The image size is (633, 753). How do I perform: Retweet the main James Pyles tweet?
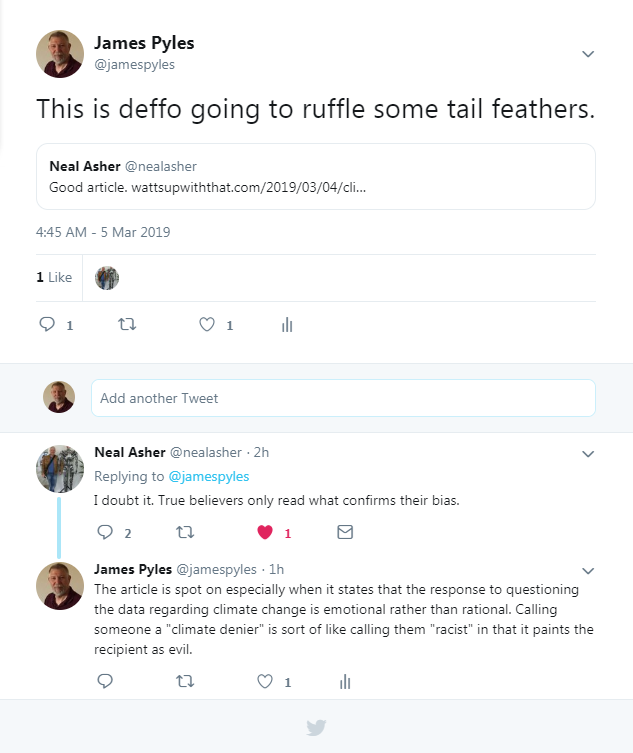(x=127, y=325)
